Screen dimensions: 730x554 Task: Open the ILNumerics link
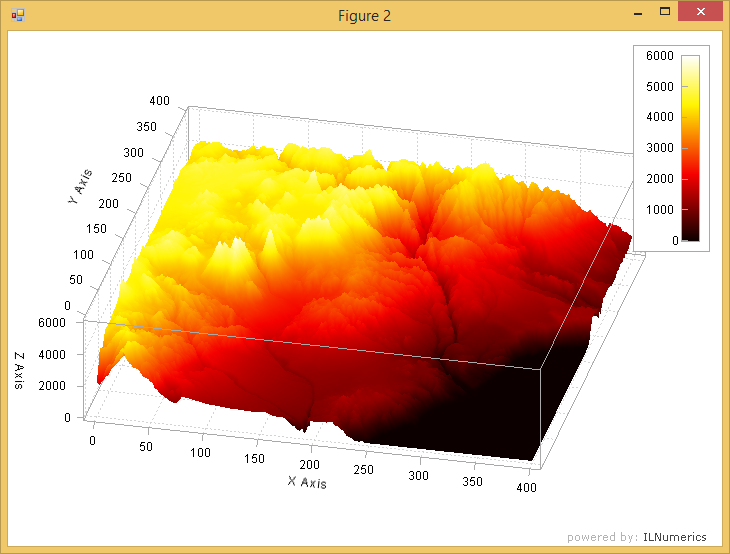[674, 537]
